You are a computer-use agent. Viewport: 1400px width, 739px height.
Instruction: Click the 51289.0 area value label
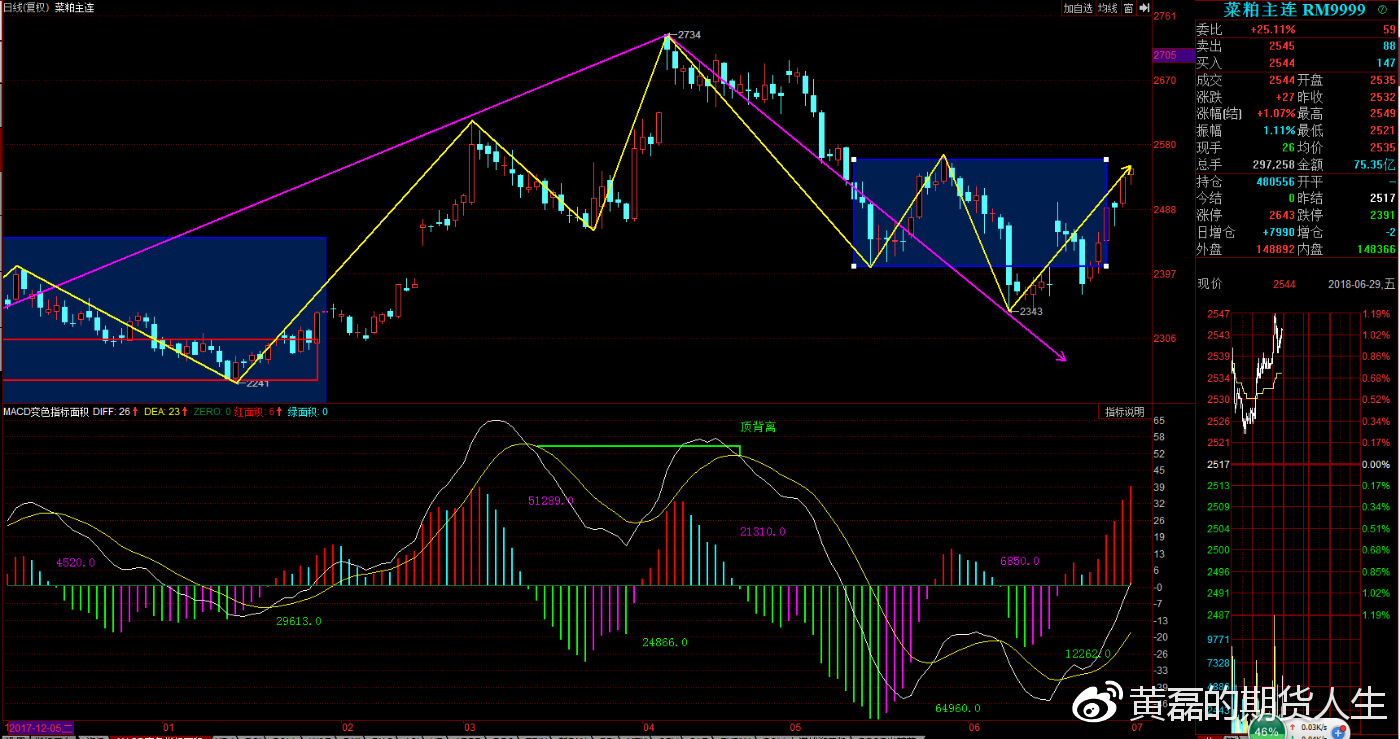(x=551, y=500)
